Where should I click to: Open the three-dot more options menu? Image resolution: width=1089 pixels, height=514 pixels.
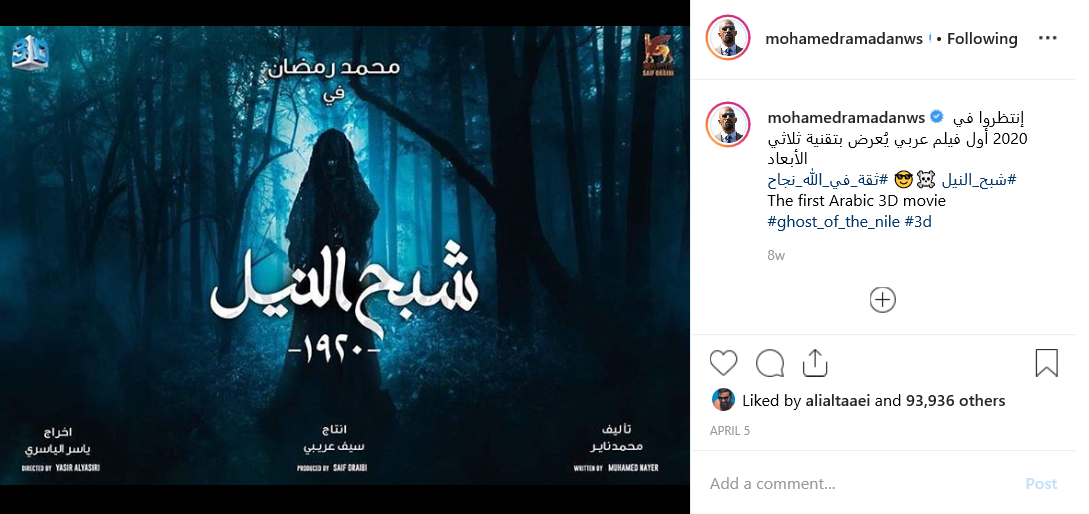(1047, 39)
